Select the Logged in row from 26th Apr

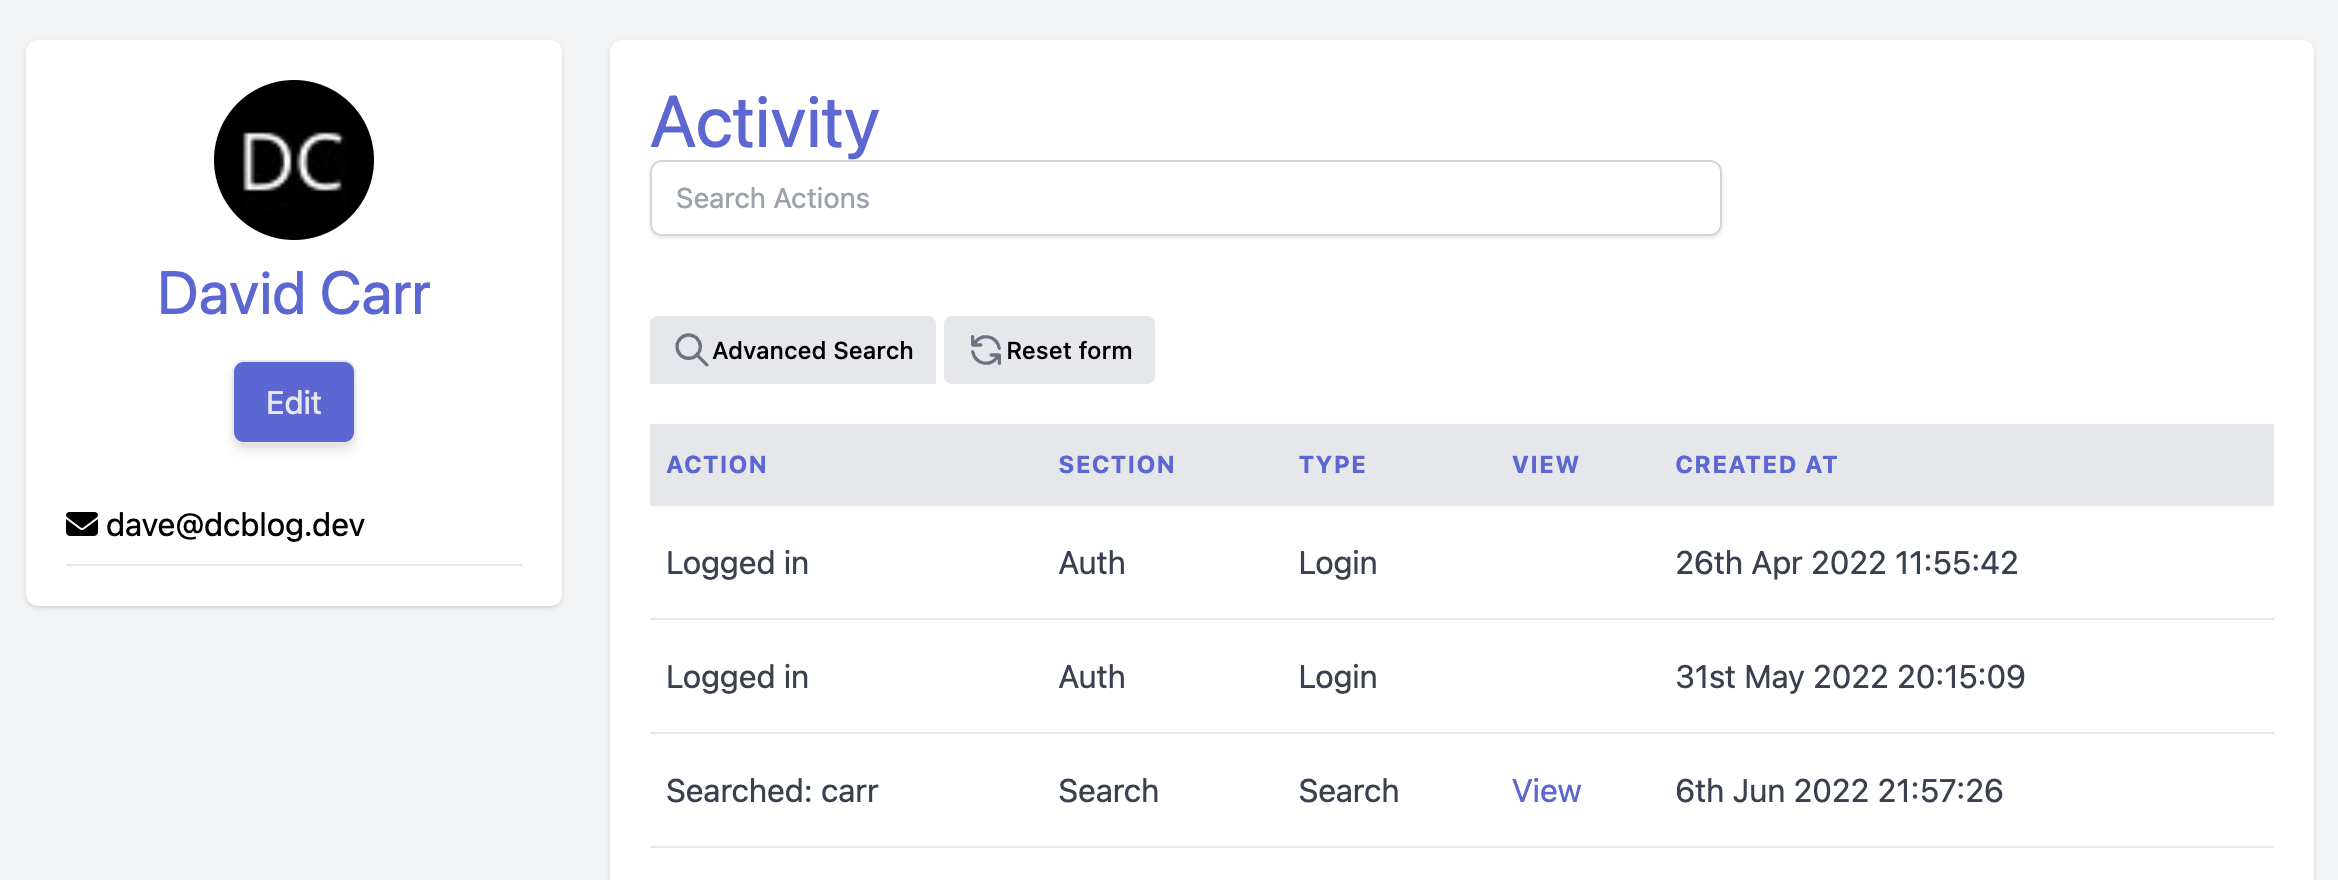[x=1461, y=563]
